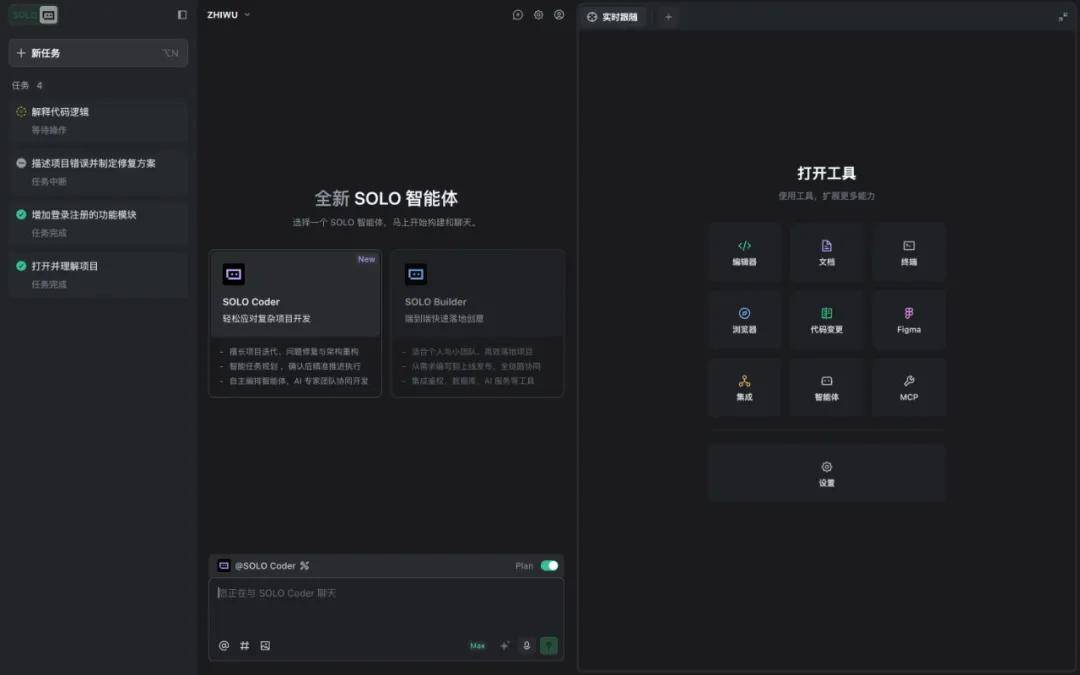Send the message with green button

point(549,645)
